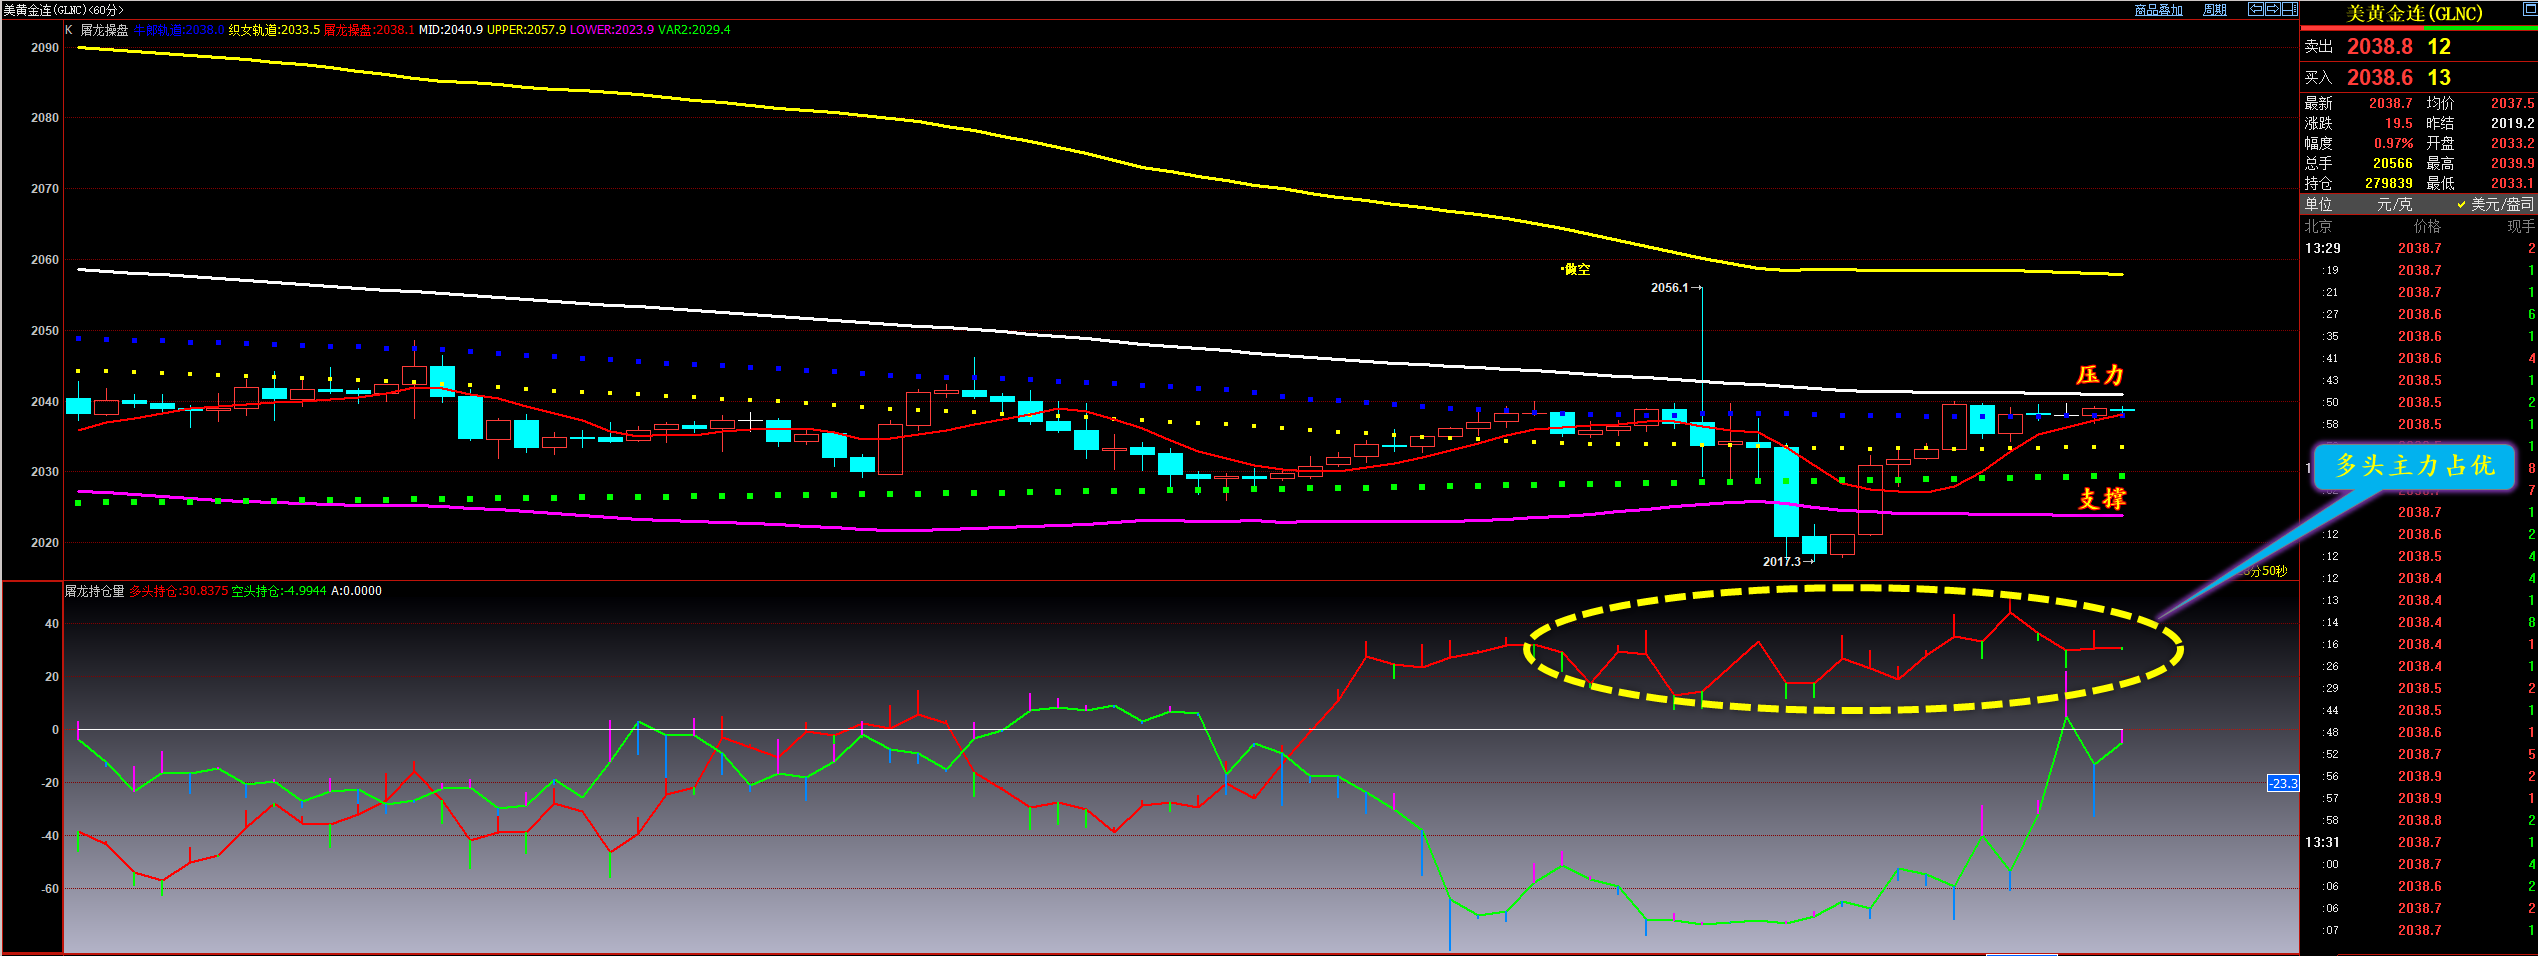Screen dimensions: 2538x956
Task: Toggle the side panel layout icon
Action: pyautogui.click(x=2289, y=9)
